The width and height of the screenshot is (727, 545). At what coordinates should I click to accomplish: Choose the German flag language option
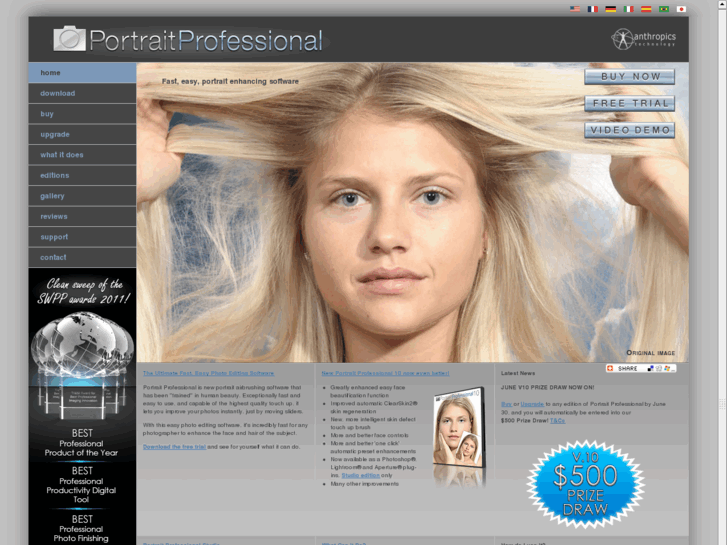tap(611, 9)
